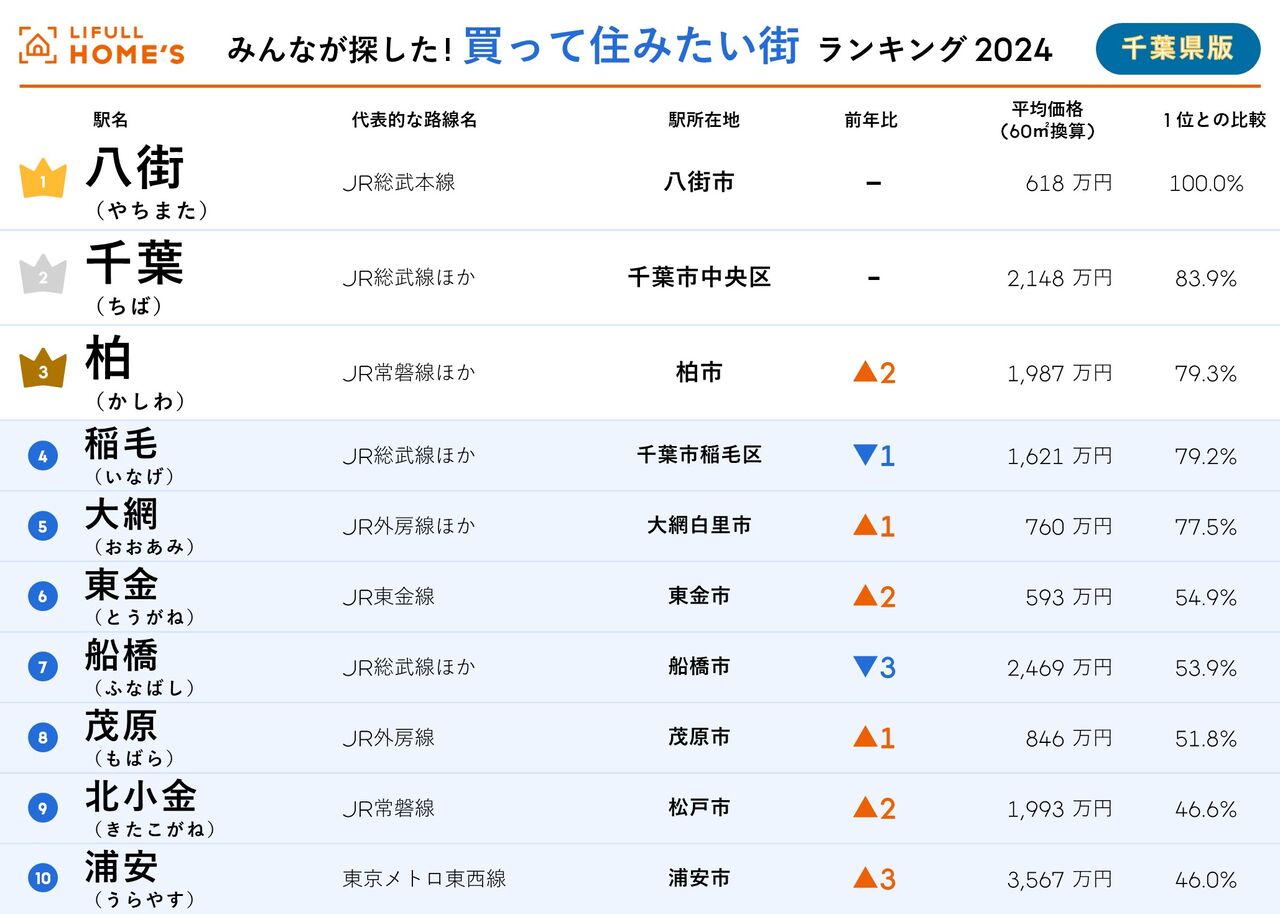Click the 千葉市中央区 location text

(699, 277)
